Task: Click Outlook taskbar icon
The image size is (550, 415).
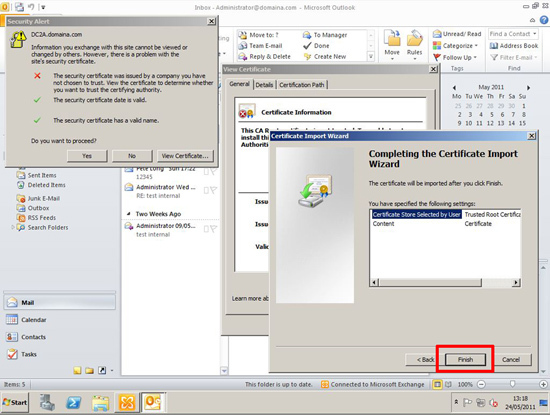Action: 153,402
